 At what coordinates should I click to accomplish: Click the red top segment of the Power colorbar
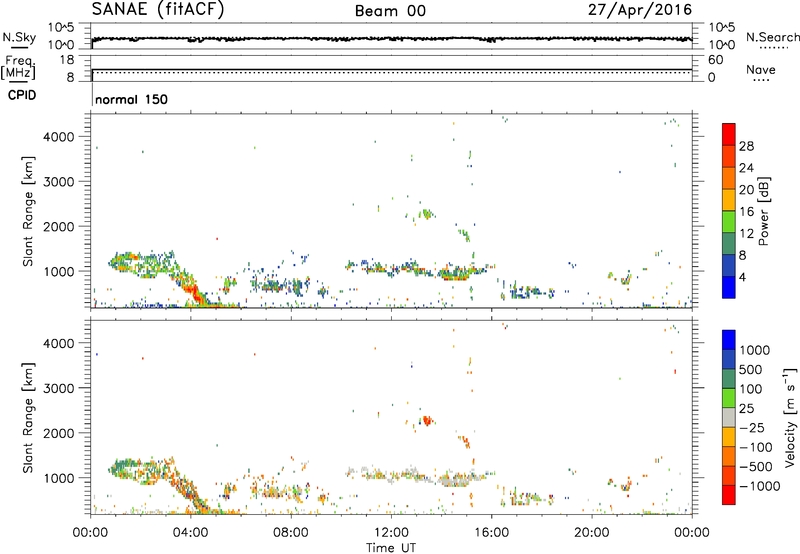click(729, 134)
